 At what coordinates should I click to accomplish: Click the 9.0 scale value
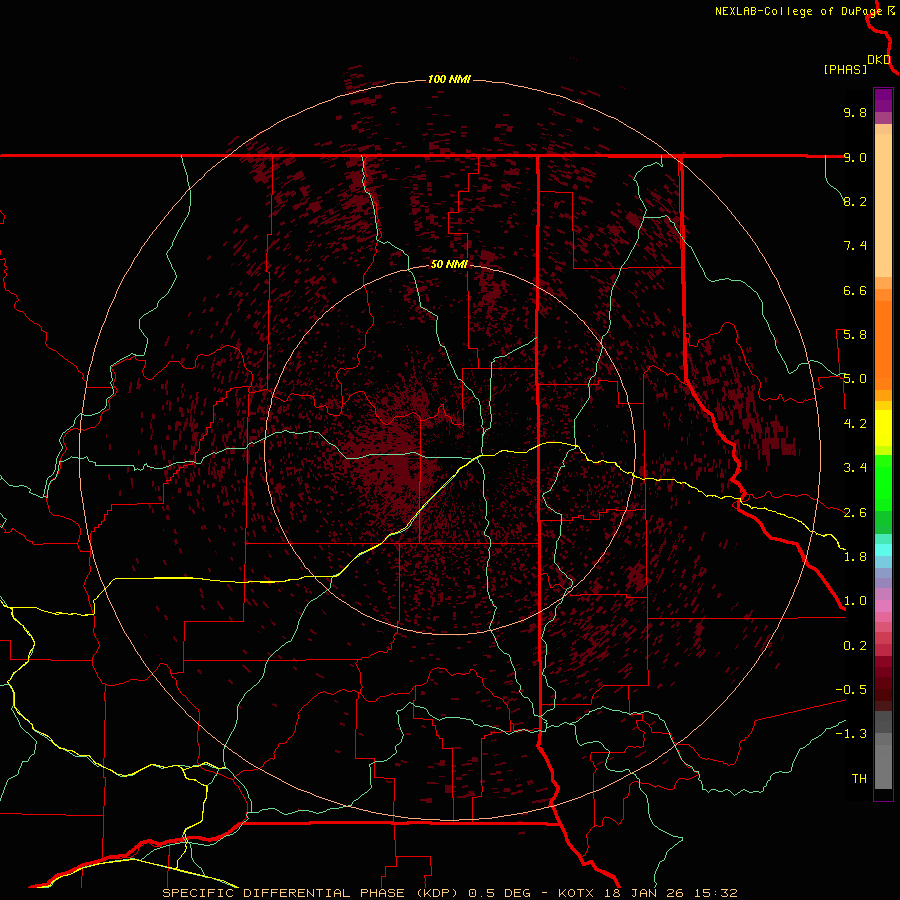(x=855, y=157)
